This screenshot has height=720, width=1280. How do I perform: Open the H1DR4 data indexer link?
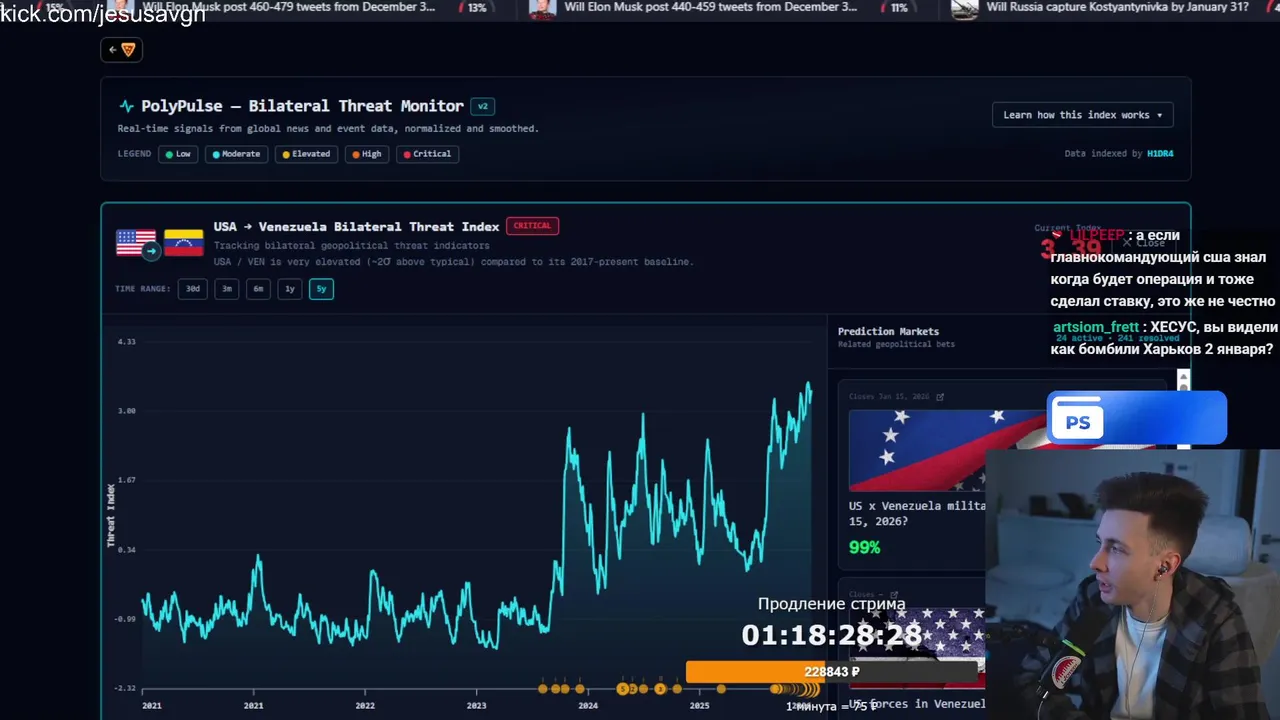(1160, 154)
